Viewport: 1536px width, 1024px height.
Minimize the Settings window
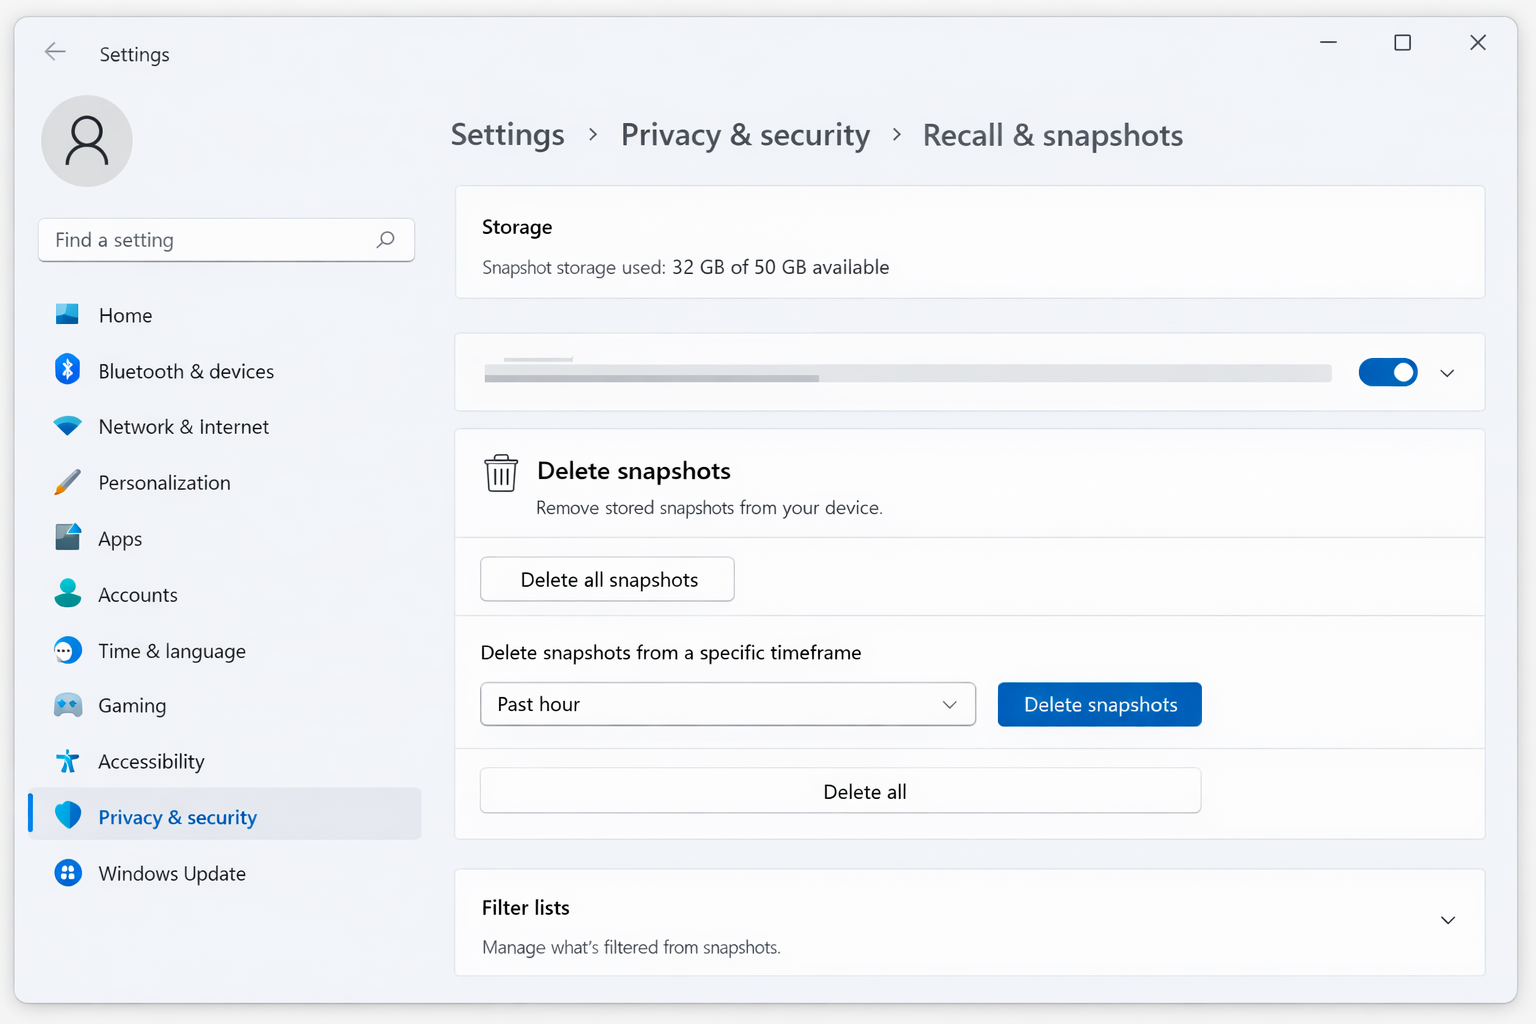coord(1328,42)
